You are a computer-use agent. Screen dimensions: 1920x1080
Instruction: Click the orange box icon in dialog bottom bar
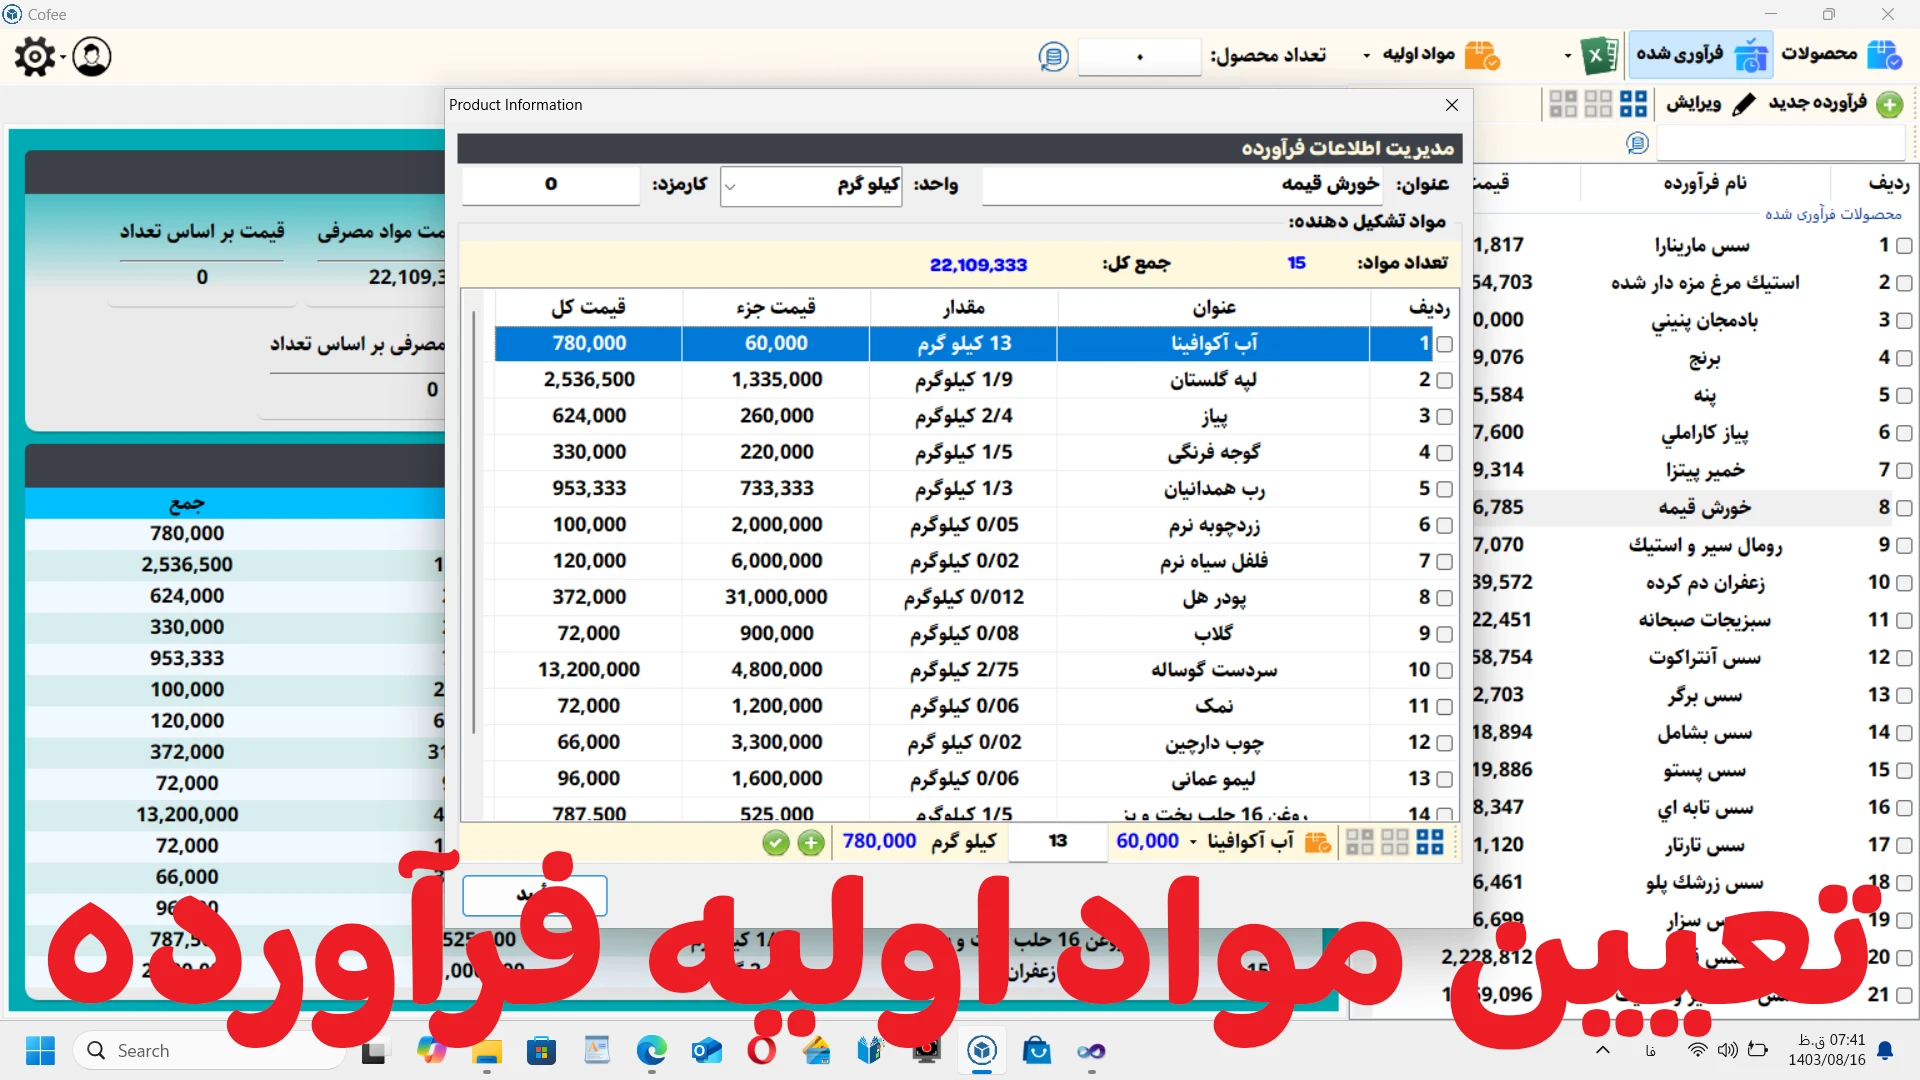1318,842
